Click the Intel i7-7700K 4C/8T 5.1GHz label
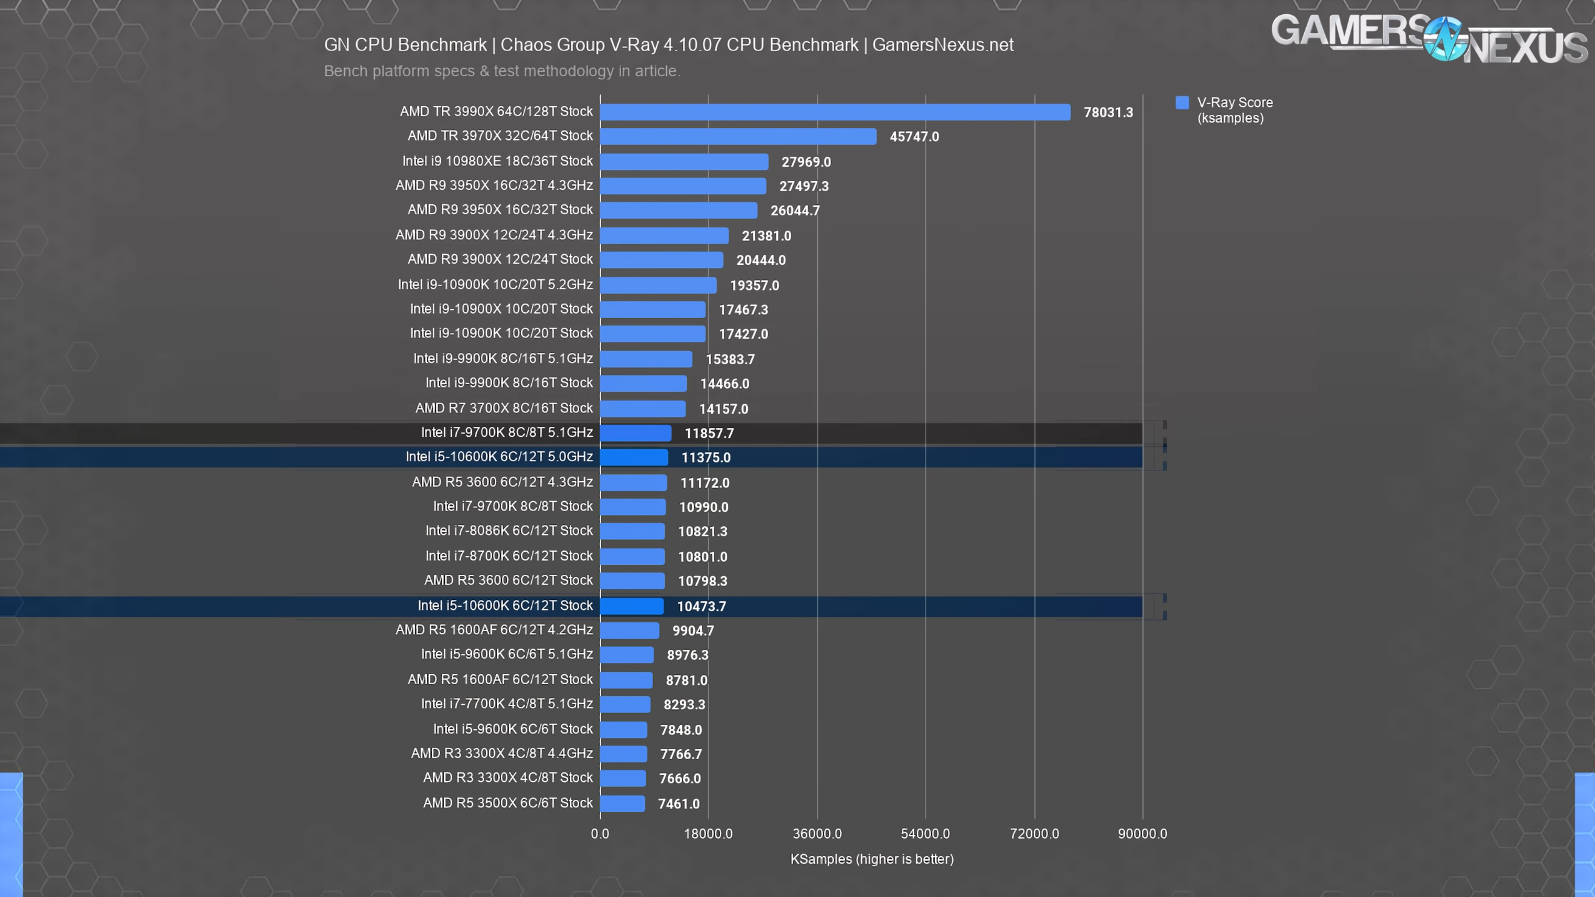 pyautogui.click(x=507, y=703)
